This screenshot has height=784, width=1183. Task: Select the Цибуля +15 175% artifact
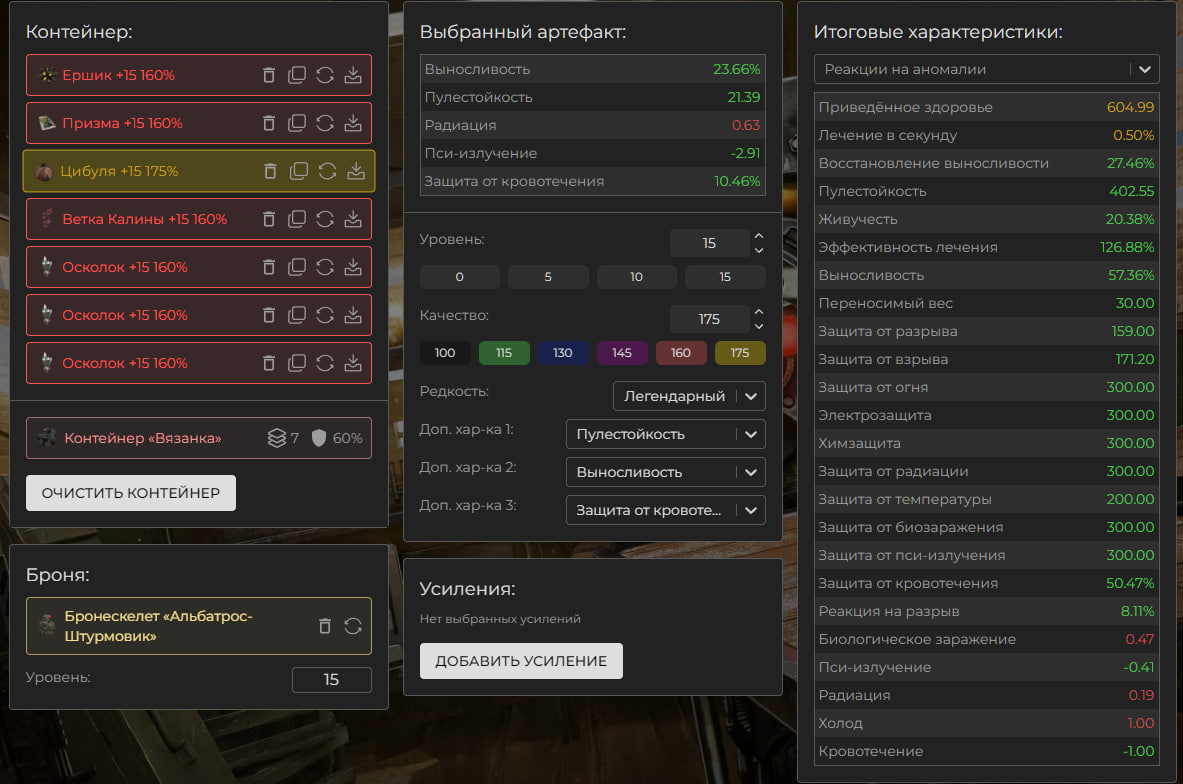[120, 171]
